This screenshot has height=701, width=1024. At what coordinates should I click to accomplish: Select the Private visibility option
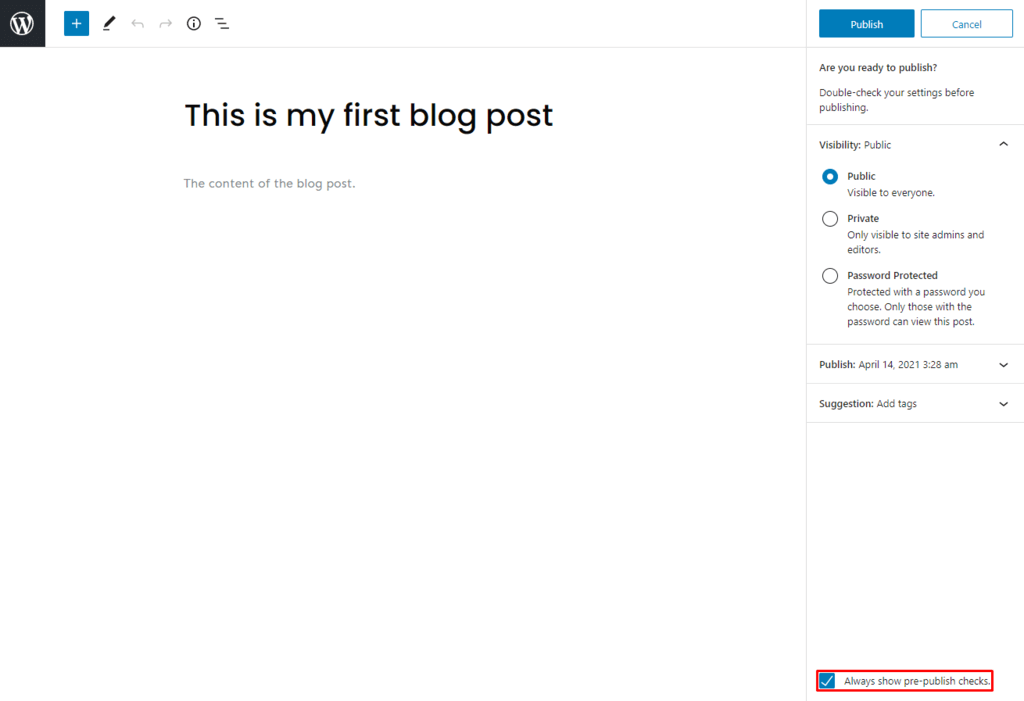(830, 219)
